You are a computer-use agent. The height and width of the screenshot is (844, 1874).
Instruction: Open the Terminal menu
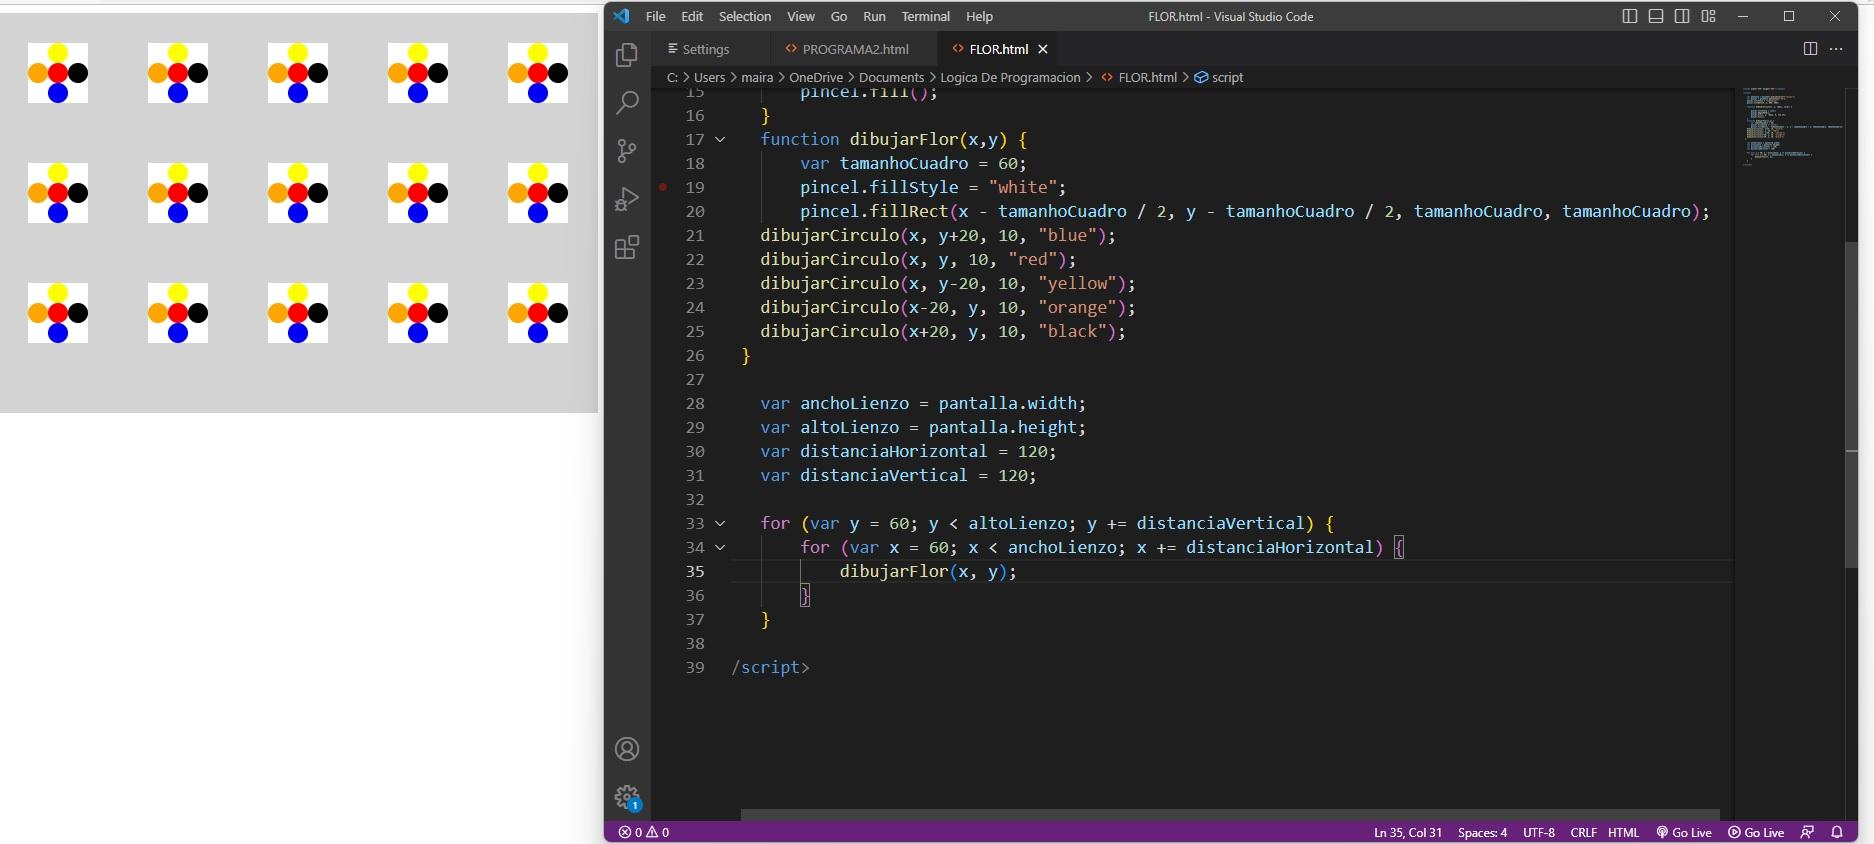point(926,16)
